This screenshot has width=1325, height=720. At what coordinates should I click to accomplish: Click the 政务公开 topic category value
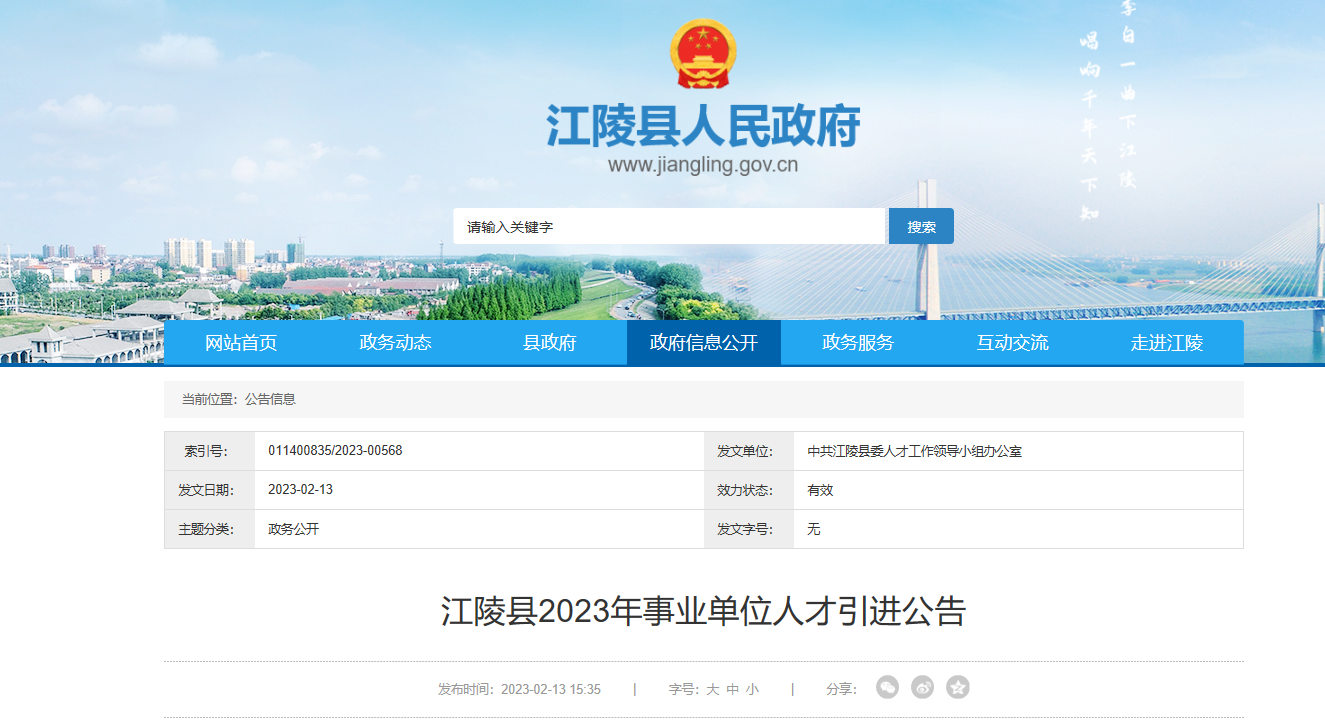(294, 529)
